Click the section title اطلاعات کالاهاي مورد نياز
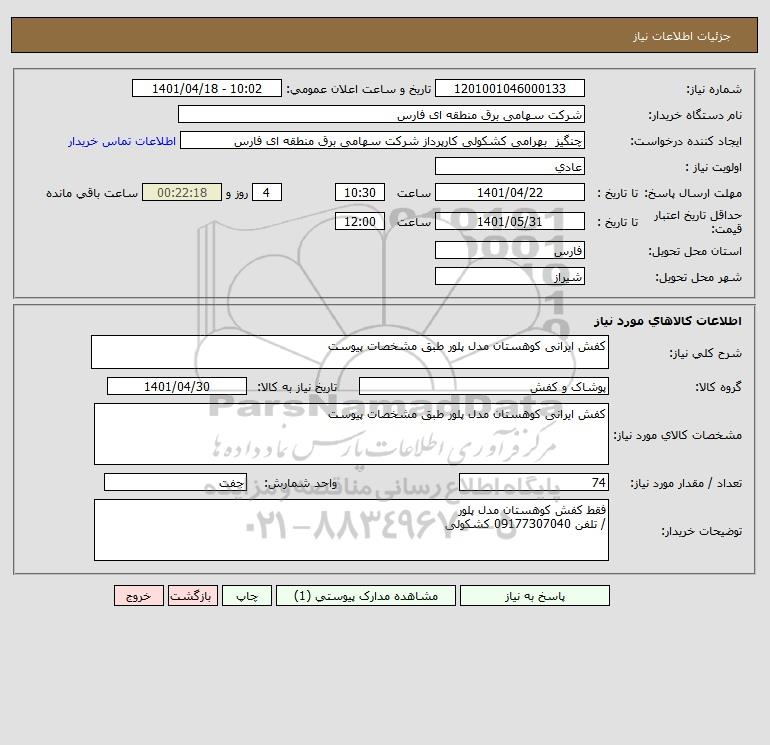770x745 pixels. [668, 321]
